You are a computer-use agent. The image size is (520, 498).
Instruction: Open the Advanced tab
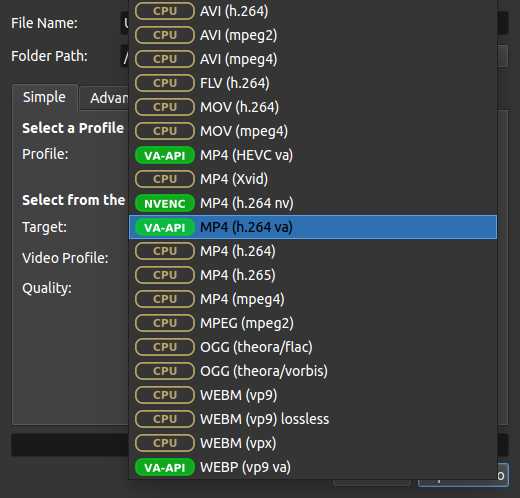click(x=109, y=98)
